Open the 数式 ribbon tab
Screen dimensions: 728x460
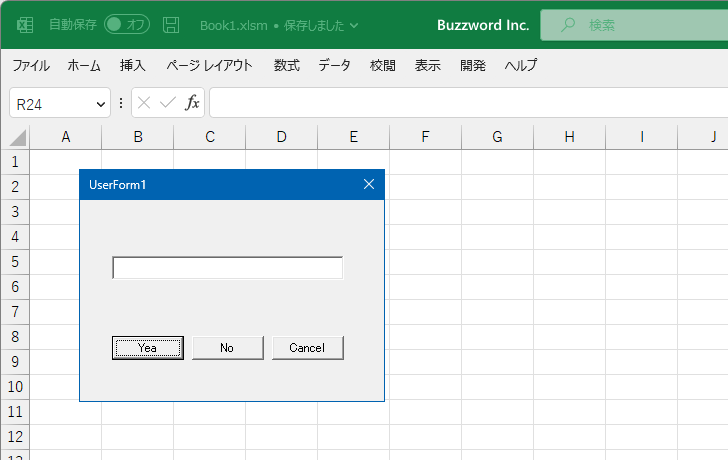tap(287, 66)
